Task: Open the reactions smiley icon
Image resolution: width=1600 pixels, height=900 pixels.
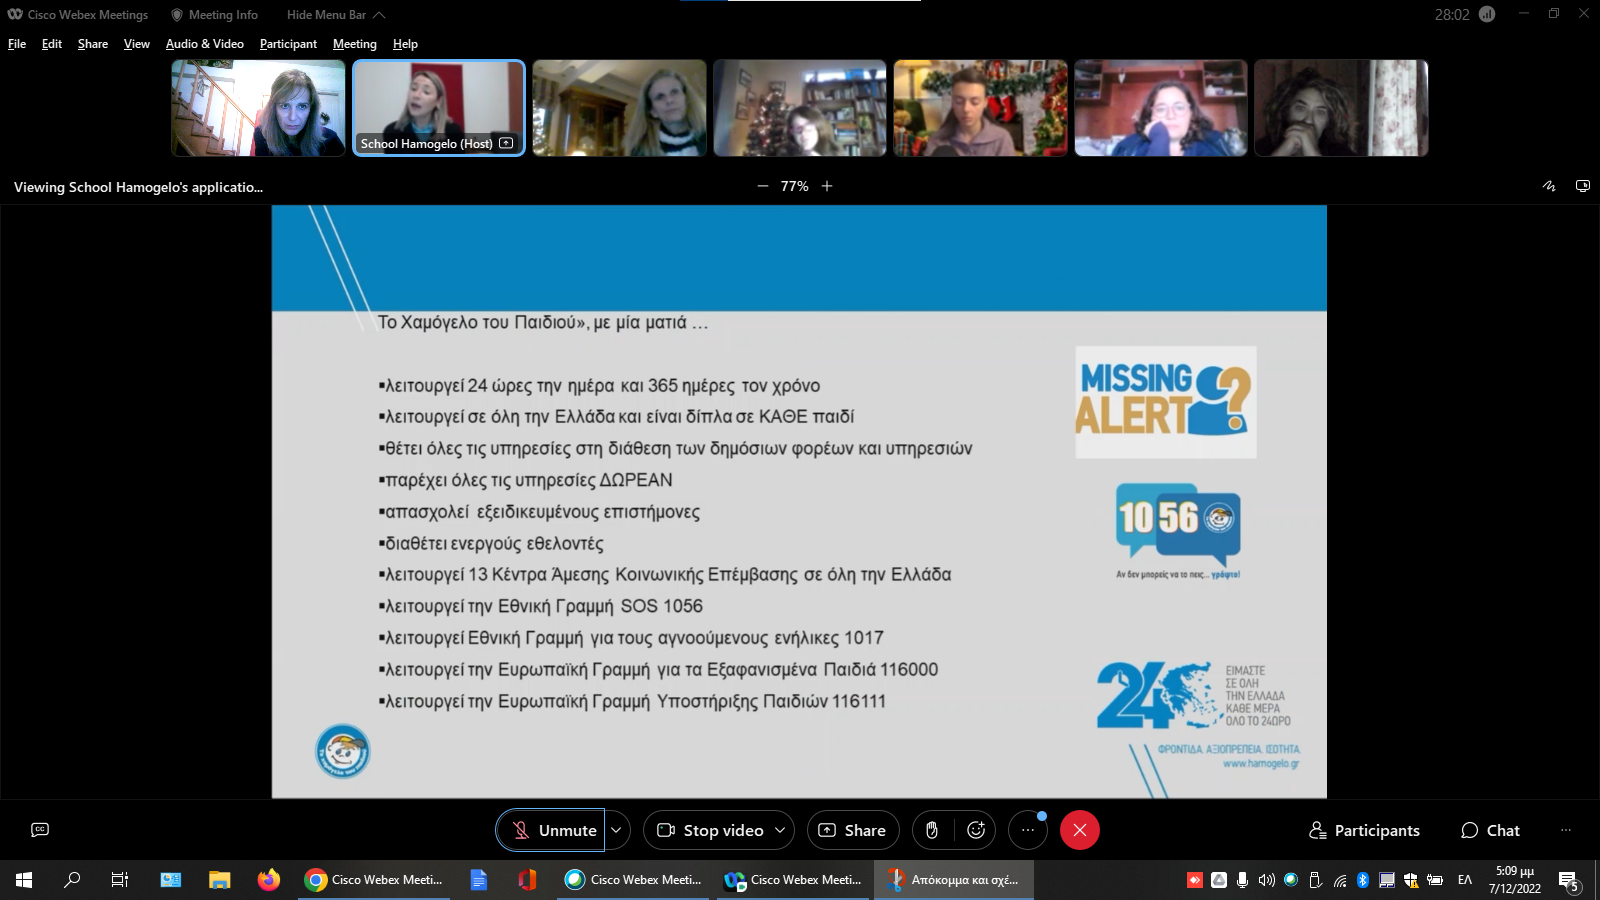Action: (x=976, y=830)
